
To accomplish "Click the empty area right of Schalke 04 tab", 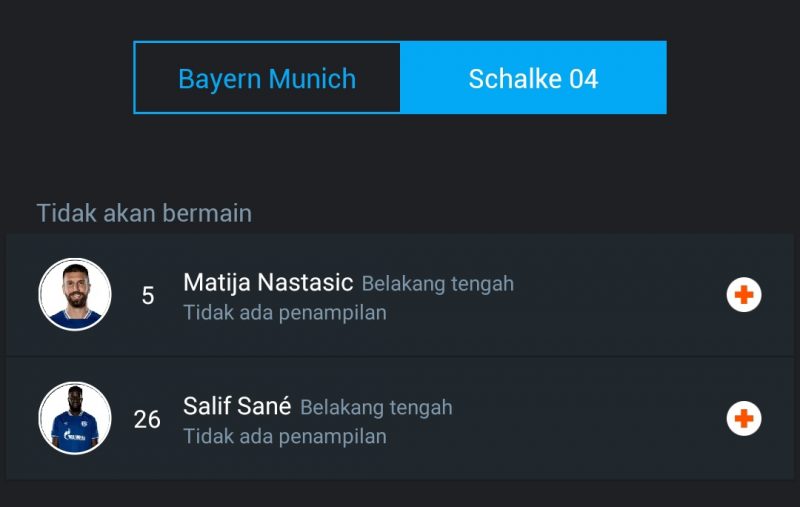I will [733, 78].
